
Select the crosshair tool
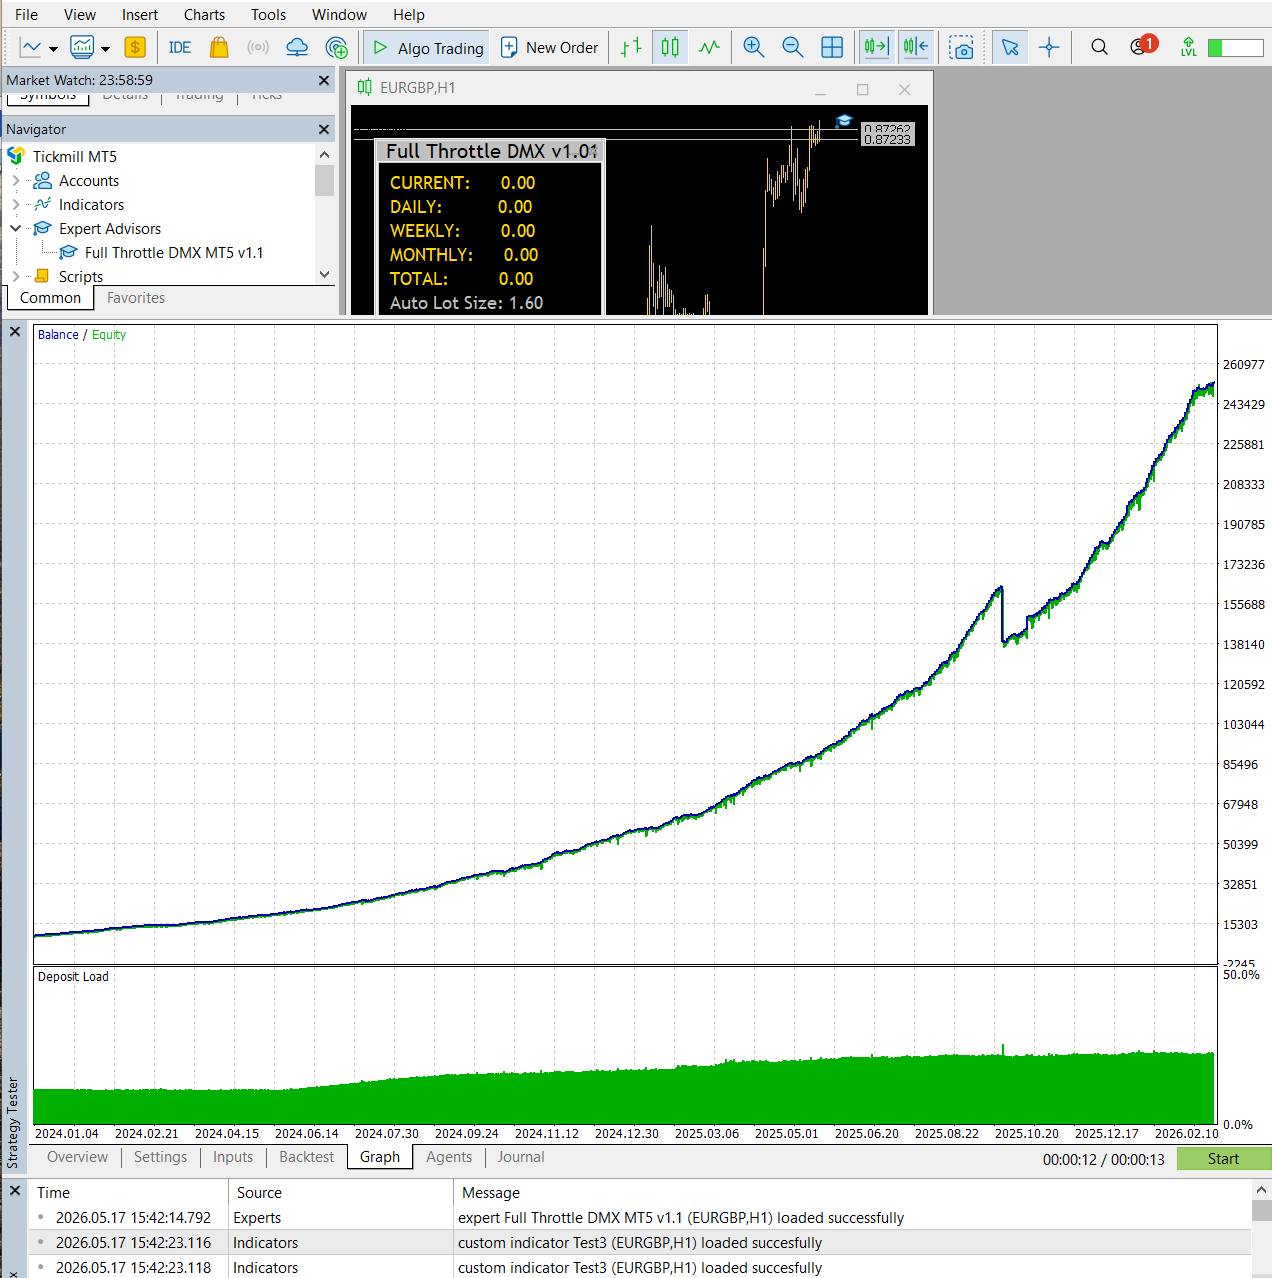point(1049,47)
